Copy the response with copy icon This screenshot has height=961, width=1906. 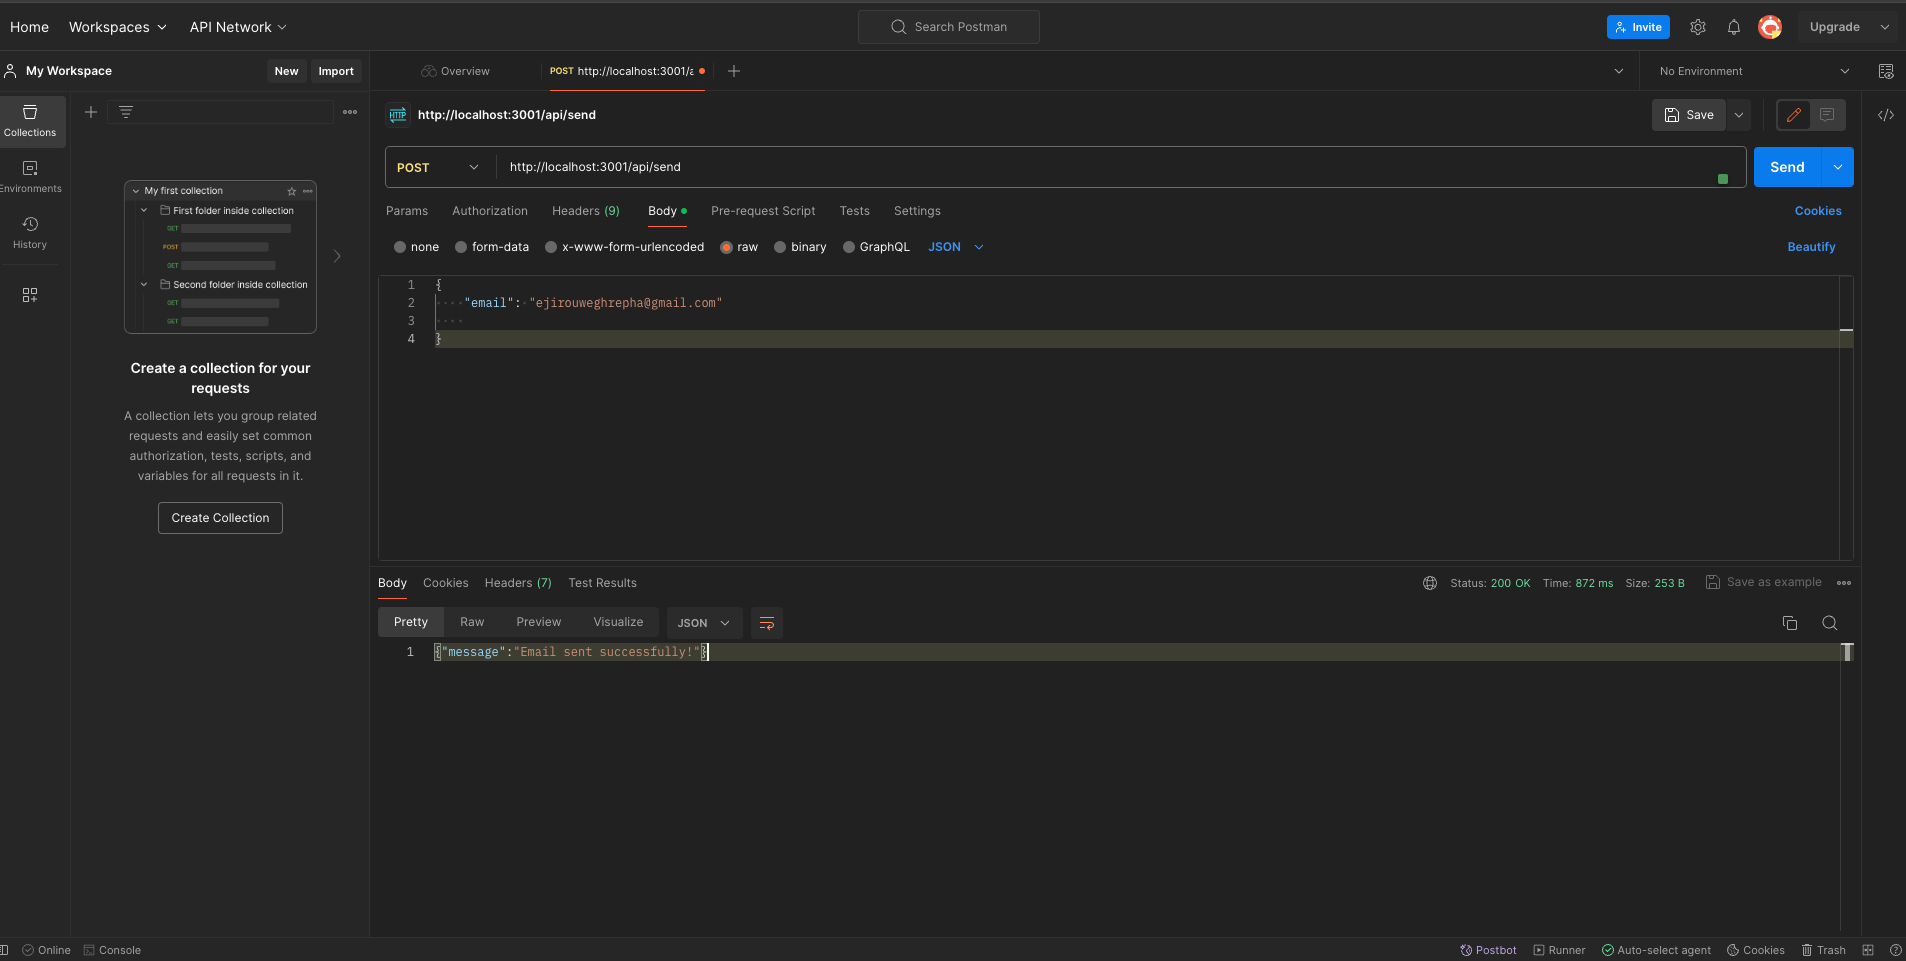coord(1790,623)
